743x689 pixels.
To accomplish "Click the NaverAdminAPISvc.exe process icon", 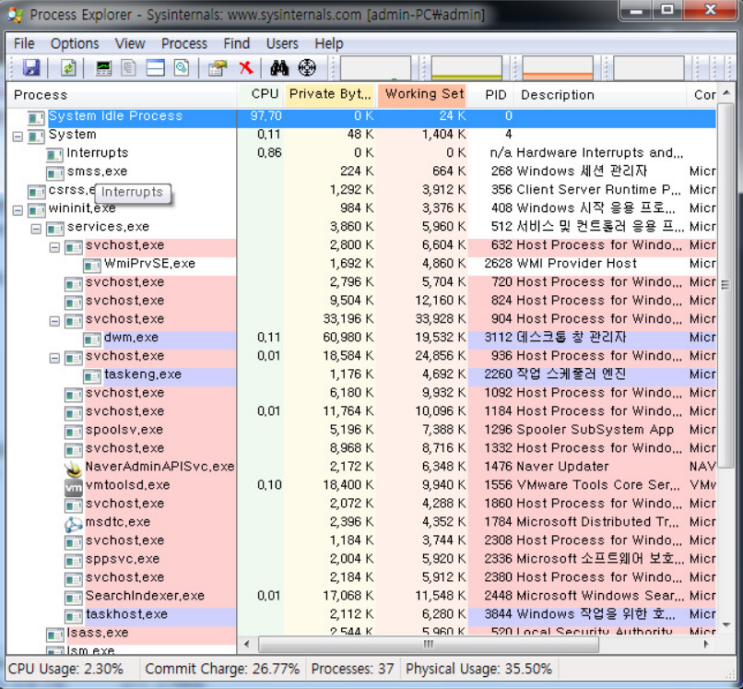I will 73,468.
